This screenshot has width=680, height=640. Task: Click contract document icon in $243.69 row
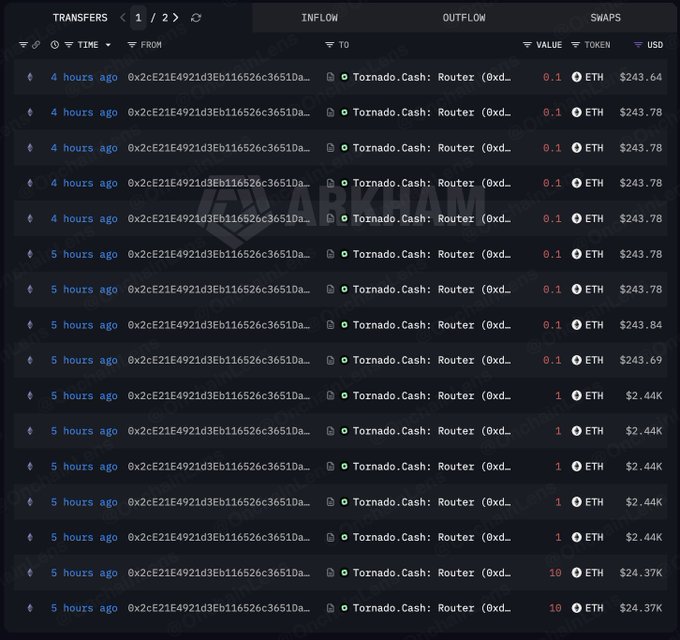pyautogui.click(x=330, y=360)
